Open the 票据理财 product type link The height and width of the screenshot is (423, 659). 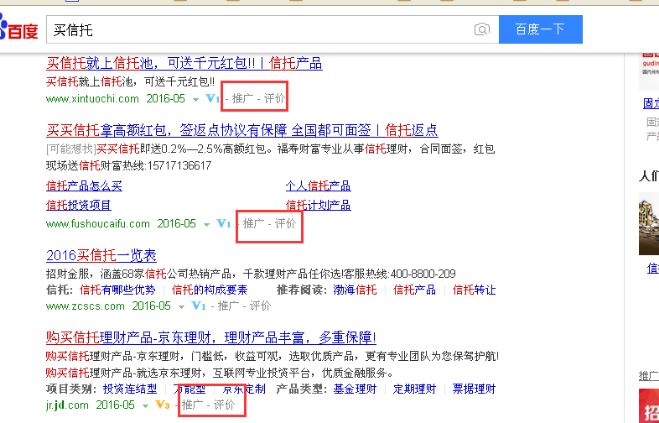click(474, 389)
